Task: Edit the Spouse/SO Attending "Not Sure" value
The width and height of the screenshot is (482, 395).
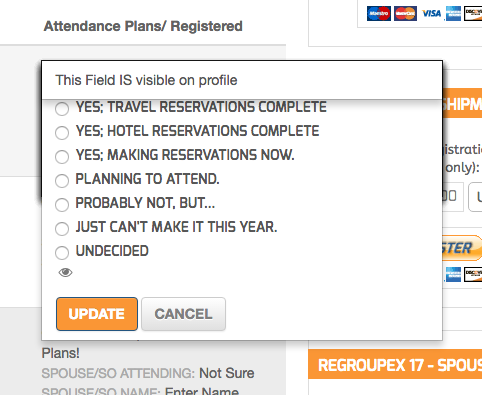Action: coord(227,373)
